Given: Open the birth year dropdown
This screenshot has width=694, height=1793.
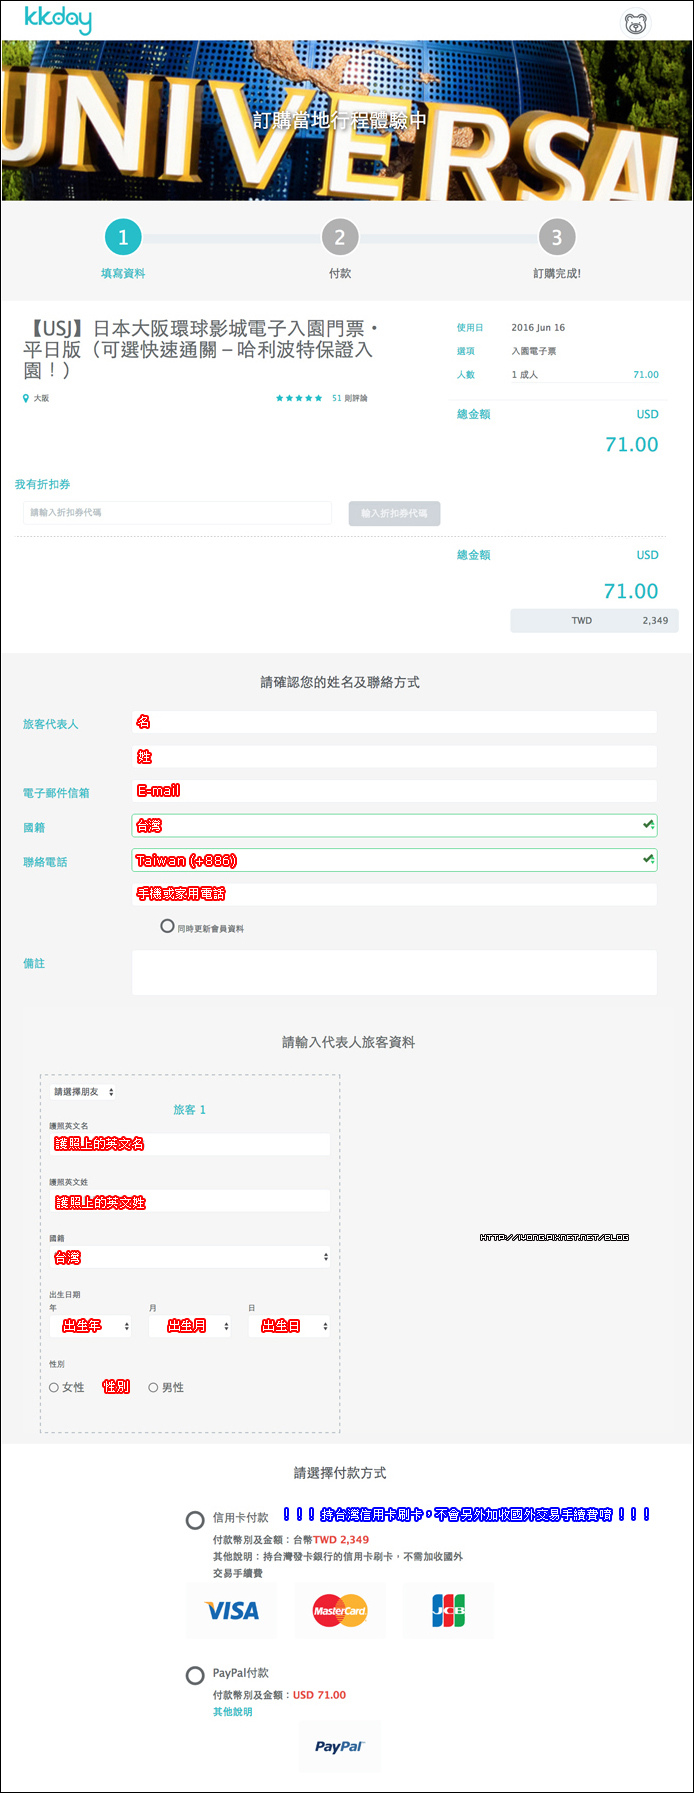Looking at the screenshot, I should [91, 1326].
